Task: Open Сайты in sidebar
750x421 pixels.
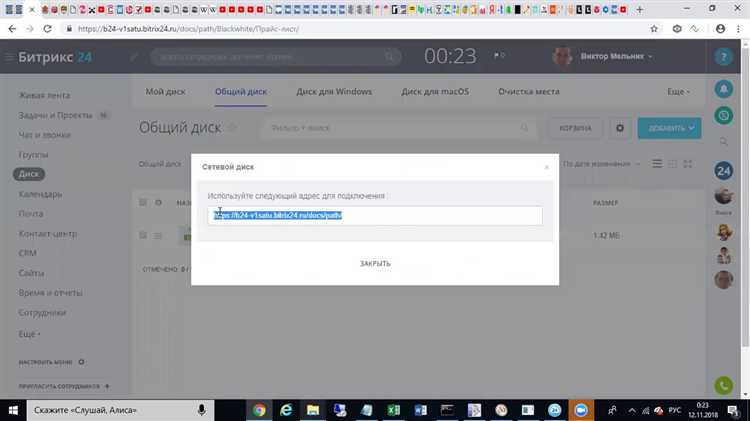Action: point(31,273)
